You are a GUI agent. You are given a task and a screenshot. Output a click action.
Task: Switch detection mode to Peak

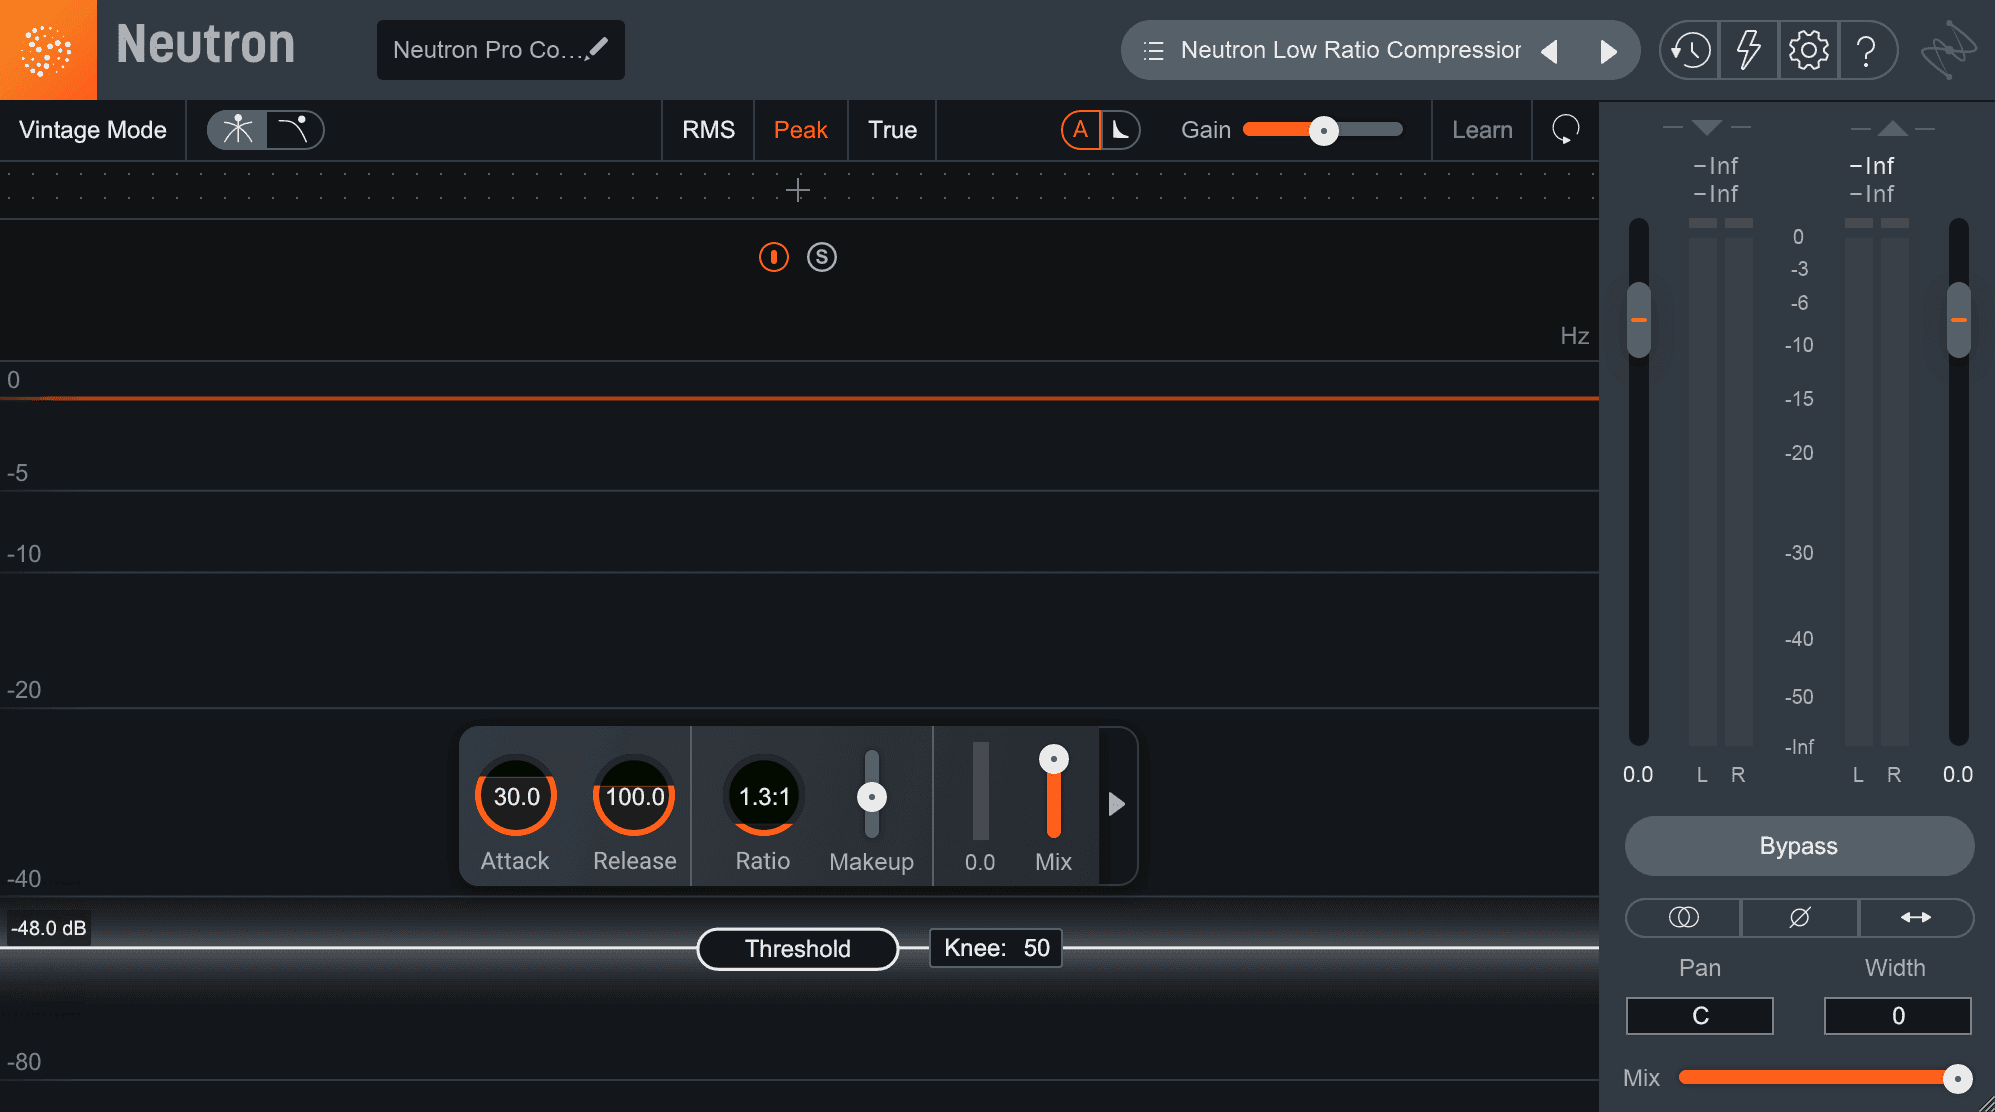coord(800,130)
